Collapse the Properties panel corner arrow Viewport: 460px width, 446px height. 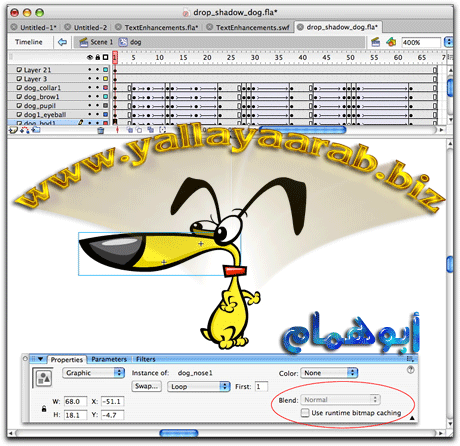point(412,418)
